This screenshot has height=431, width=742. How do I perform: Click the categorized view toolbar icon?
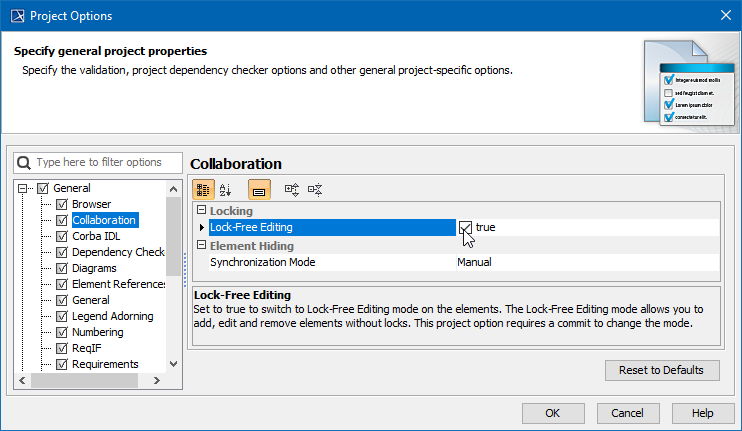click(x=203, y=188)
